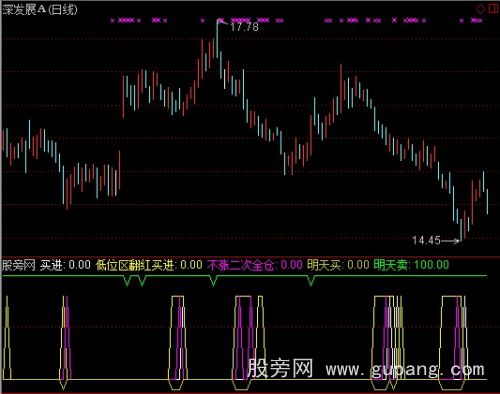
Task: Click the 17.78 high price label
Action: click(x=244, y=27)
